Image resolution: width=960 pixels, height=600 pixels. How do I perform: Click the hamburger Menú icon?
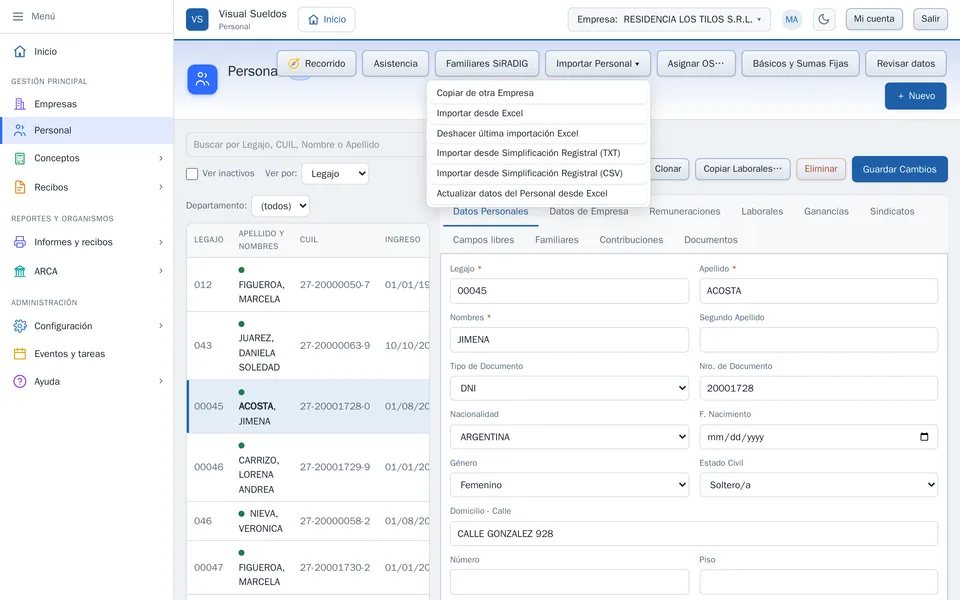tap(18, 17)
